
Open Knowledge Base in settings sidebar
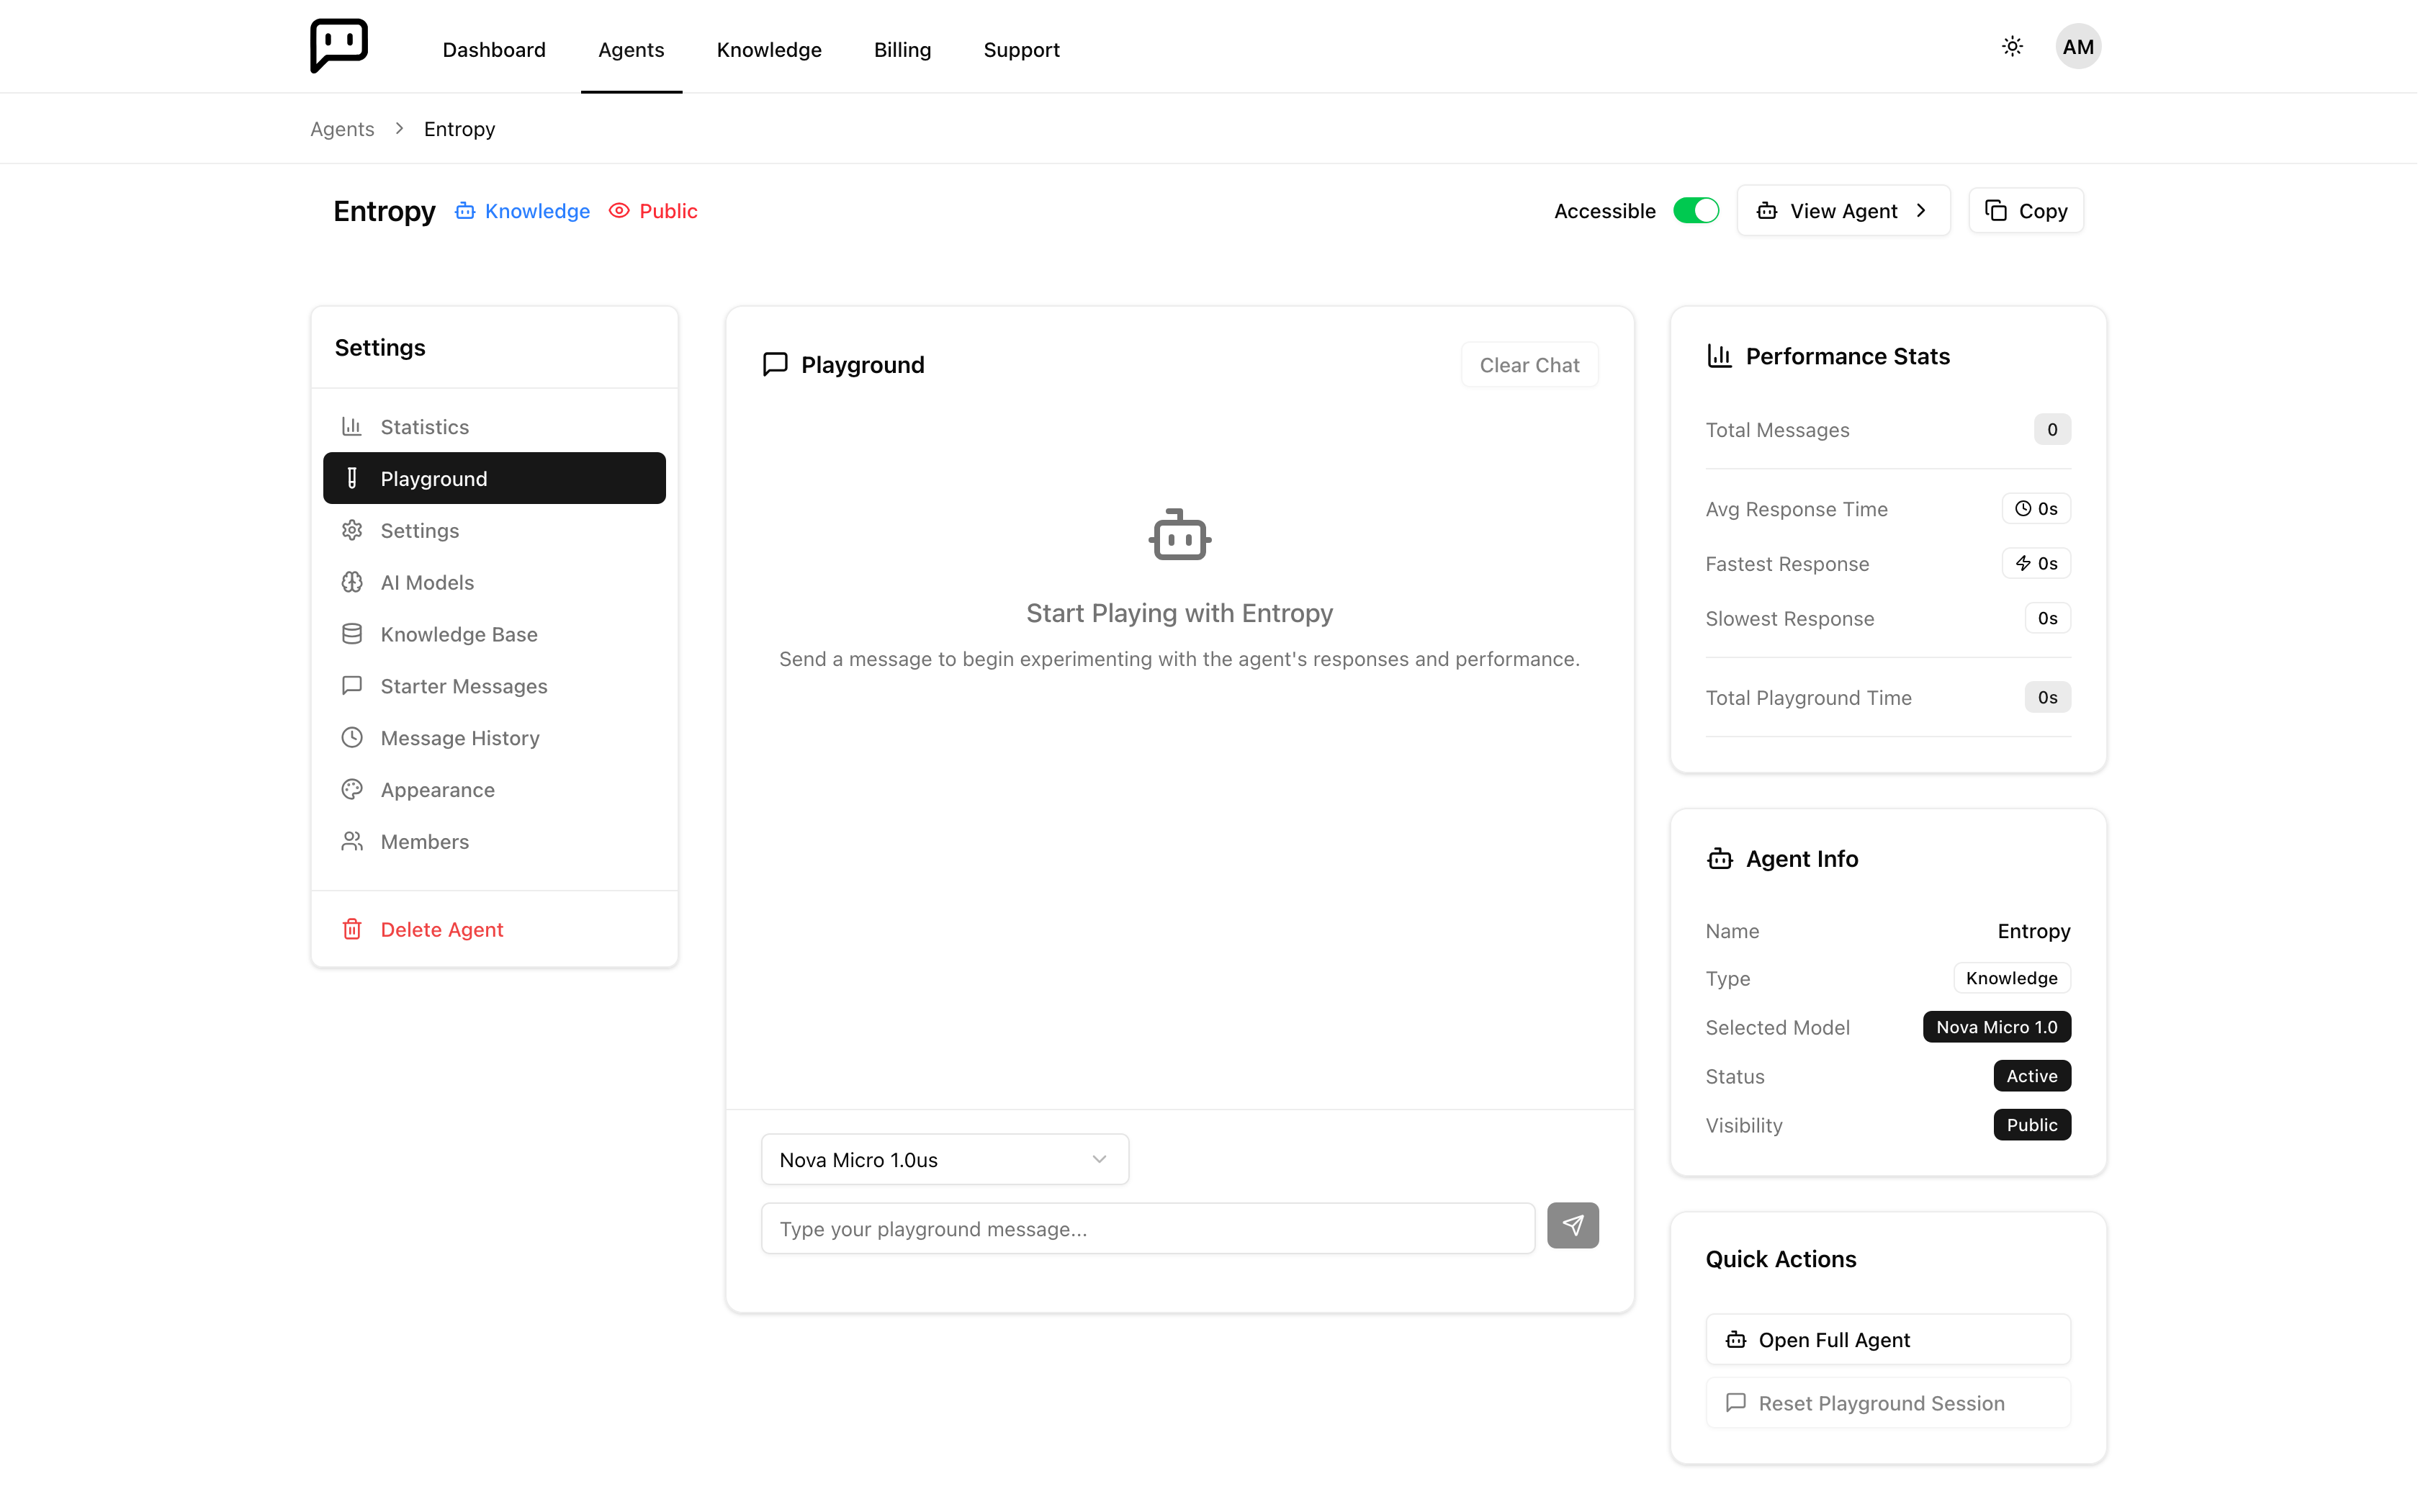(x=494, y=634)
